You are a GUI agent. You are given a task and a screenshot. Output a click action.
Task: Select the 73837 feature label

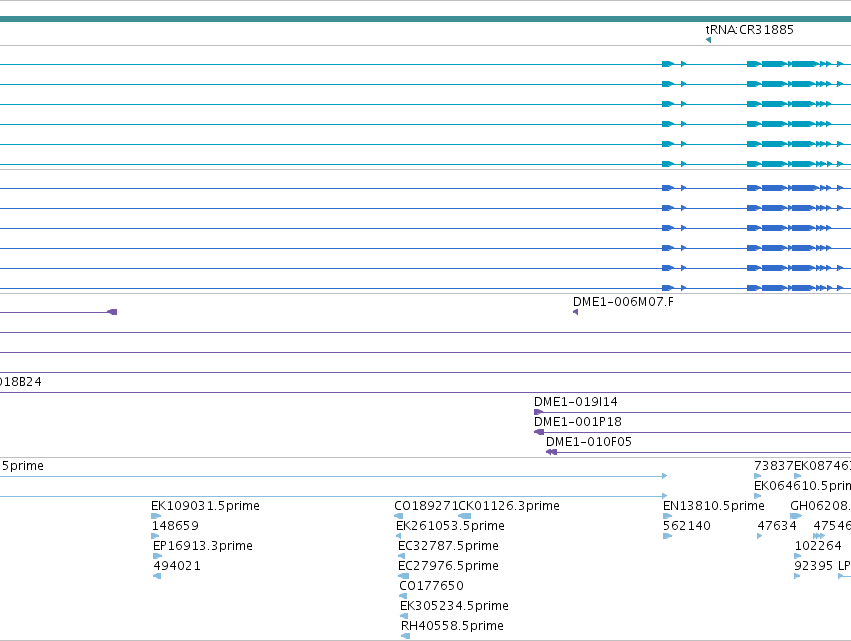[774, 466]
